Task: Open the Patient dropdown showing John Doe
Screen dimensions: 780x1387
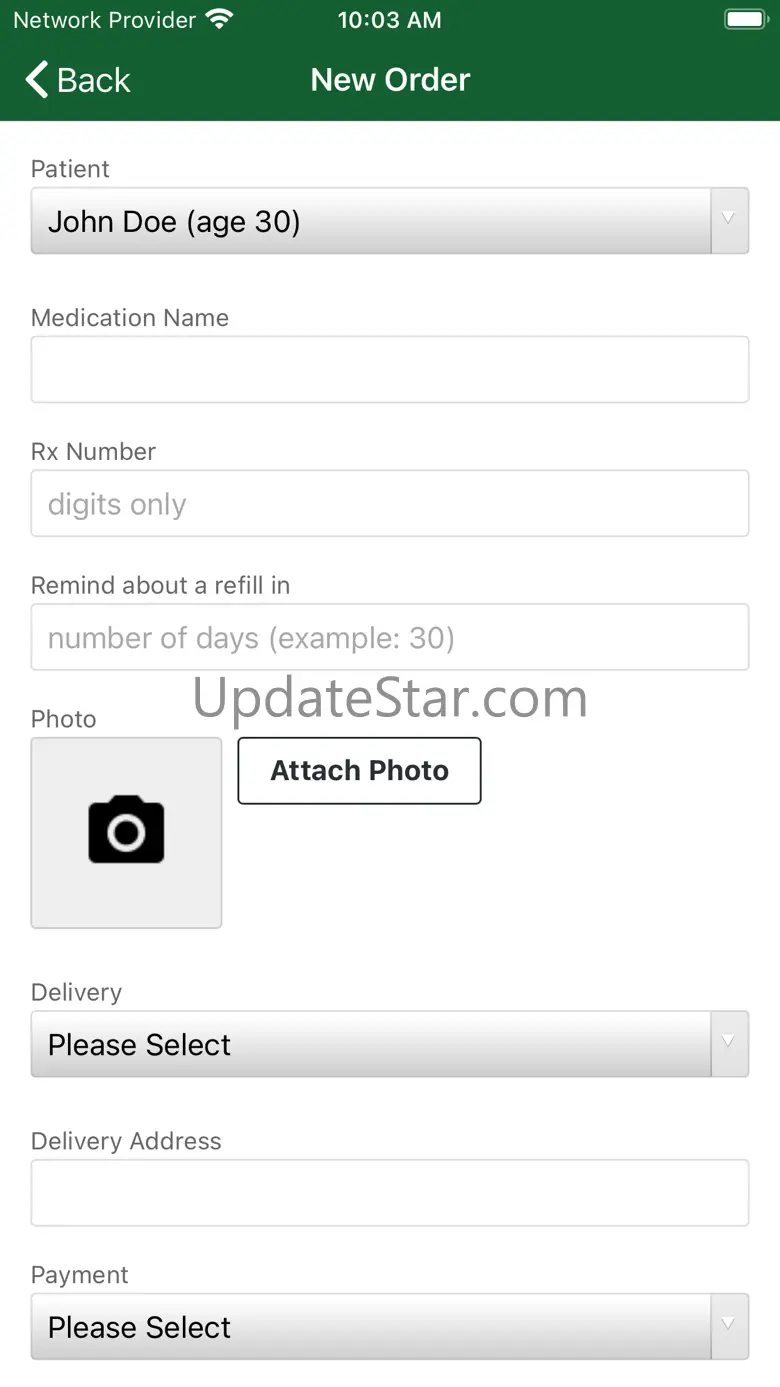Action: pyautogui.click(x=390, y=221)
